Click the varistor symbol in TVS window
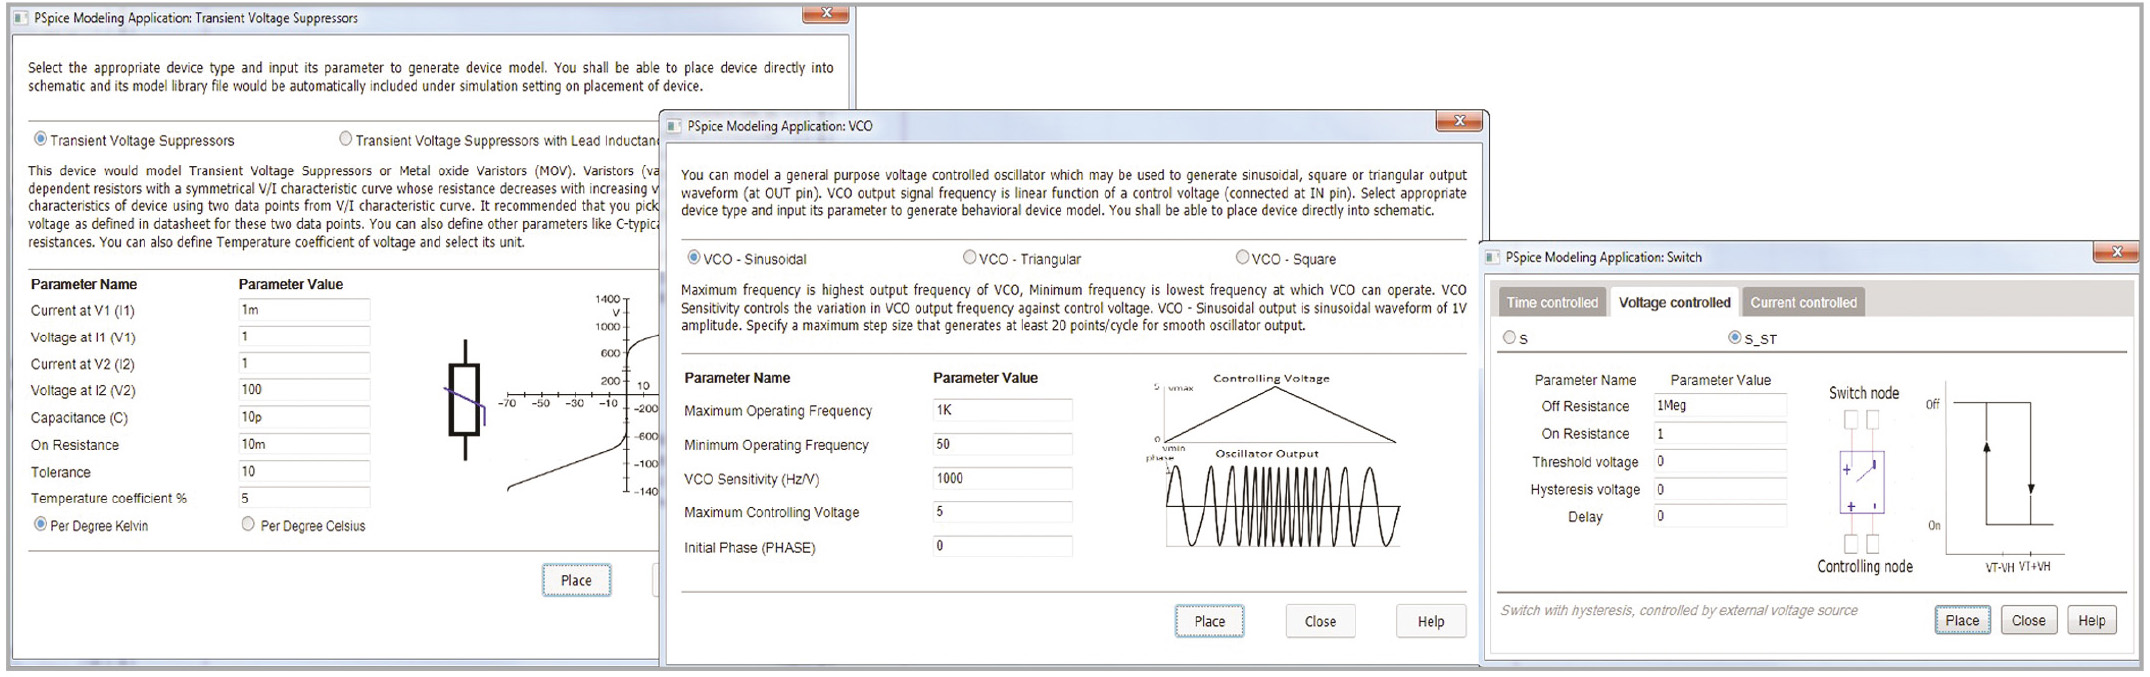 coord(466,400)
